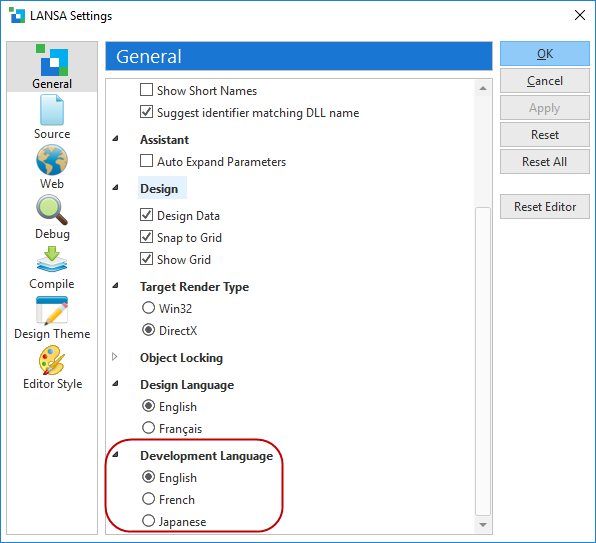Toggle the Auto Expand Parameters checkbox

coord(146,161)
